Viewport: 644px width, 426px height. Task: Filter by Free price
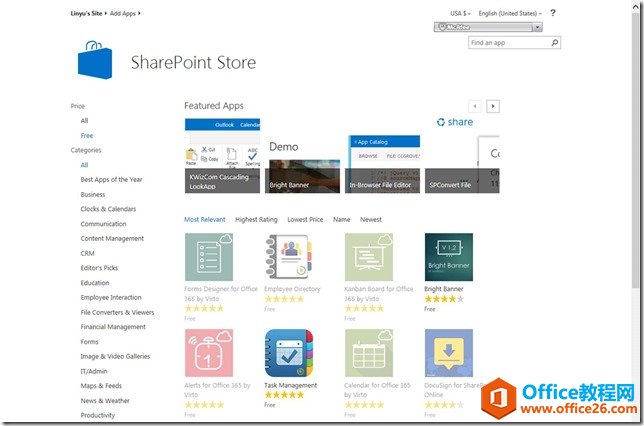(x=87, y=135)
